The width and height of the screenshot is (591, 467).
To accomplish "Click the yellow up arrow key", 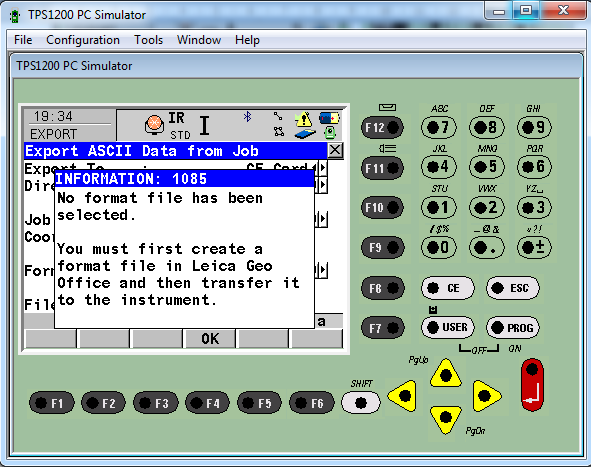I will pos(446,374).
